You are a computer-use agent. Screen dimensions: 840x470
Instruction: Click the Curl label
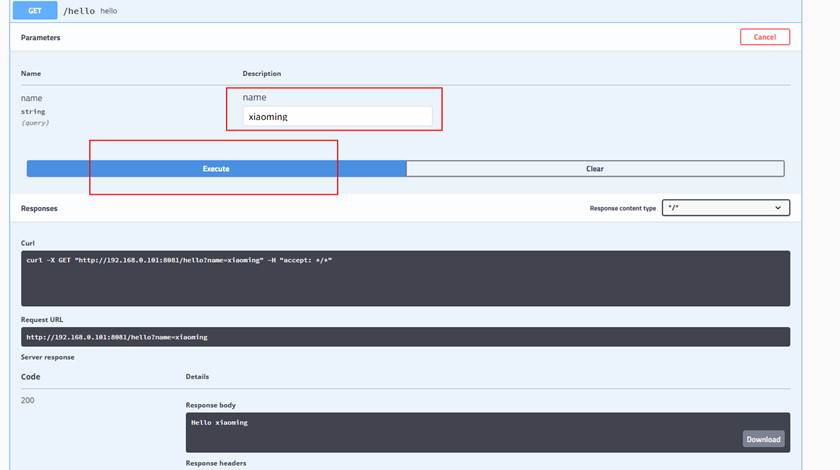pyautogui.click(x=28, y=243)
